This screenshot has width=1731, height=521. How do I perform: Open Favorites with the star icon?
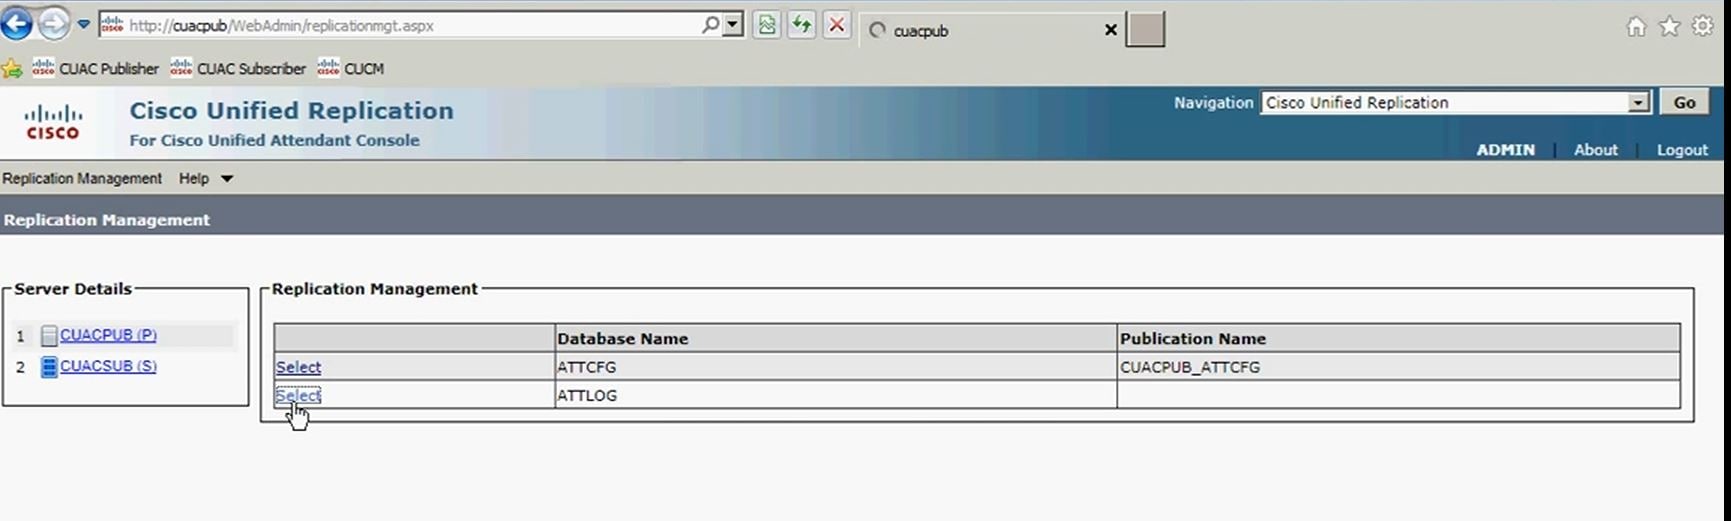coord(1669,27)
